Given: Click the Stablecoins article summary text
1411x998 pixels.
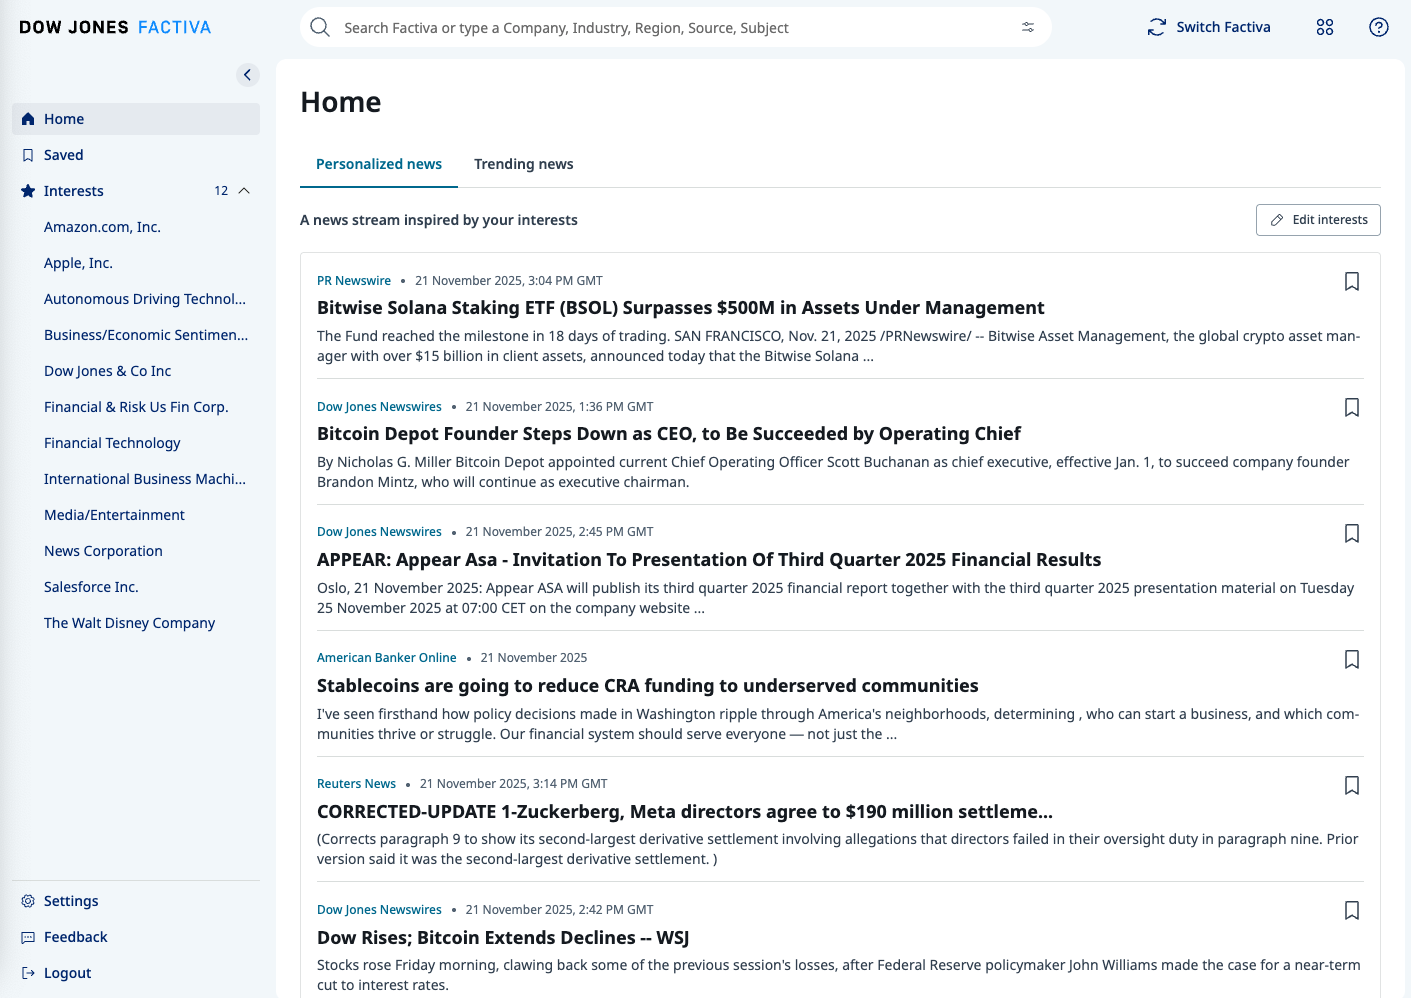Looking at the screenshot, I should (x=838, y=724).
